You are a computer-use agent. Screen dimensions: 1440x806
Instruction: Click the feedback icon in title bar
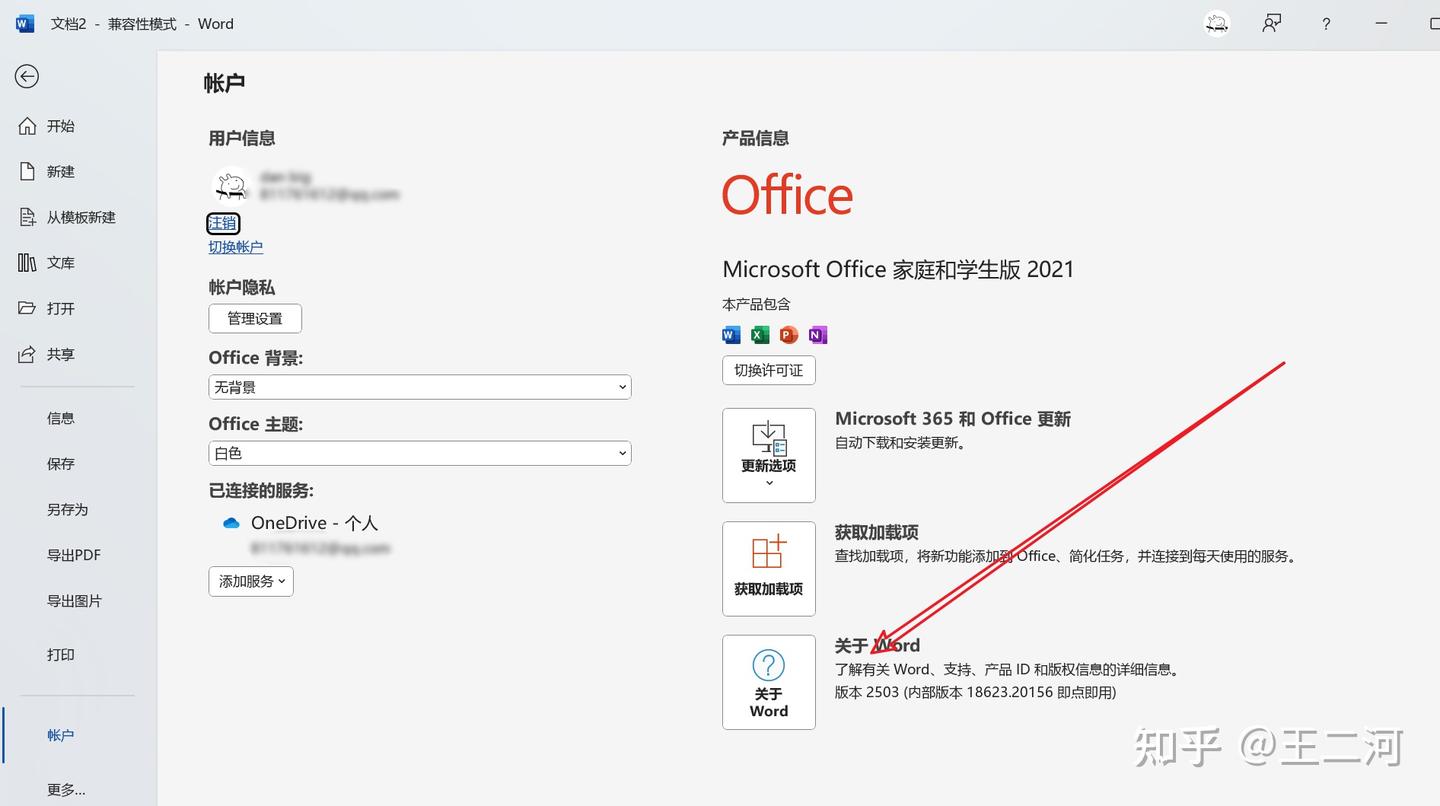1272,24
